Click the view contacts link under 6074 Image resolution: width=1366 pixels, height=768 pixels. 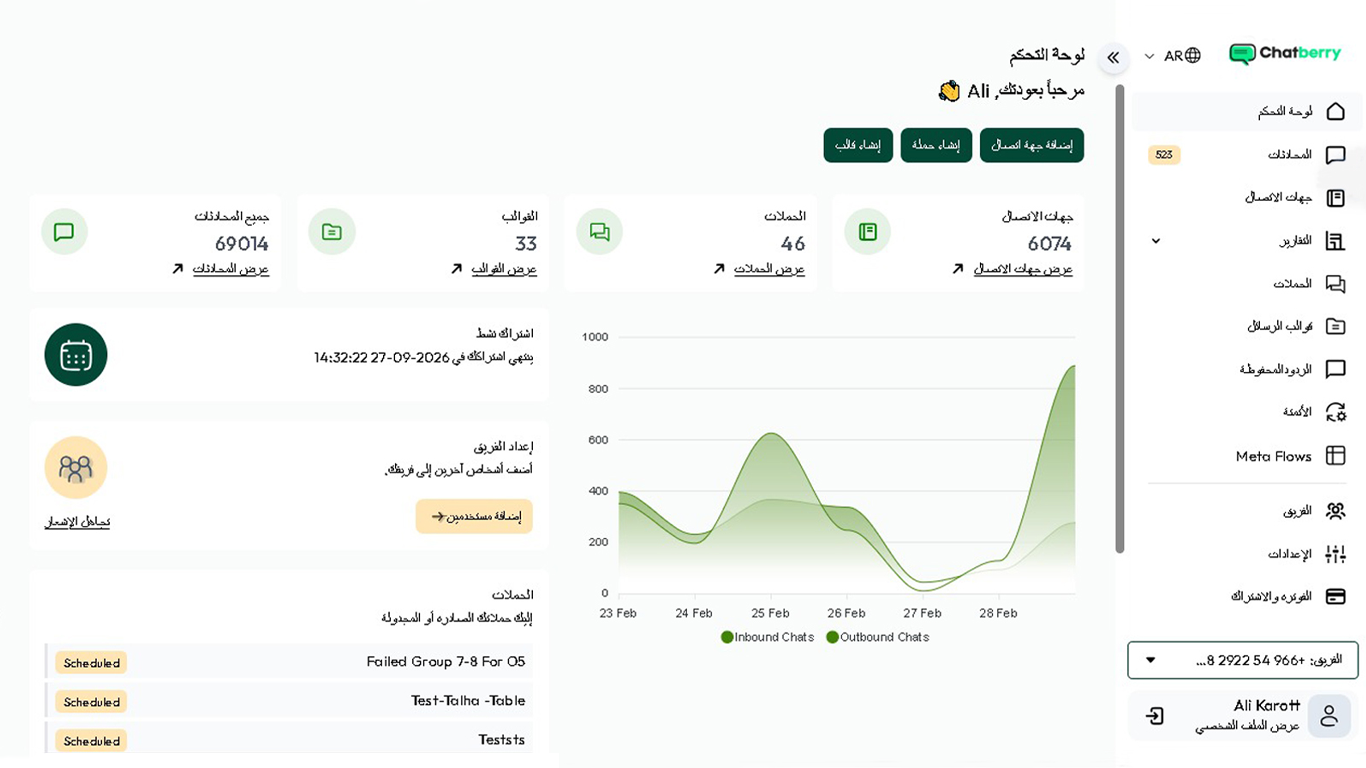pyautogui.click(x=1022, y=269)
